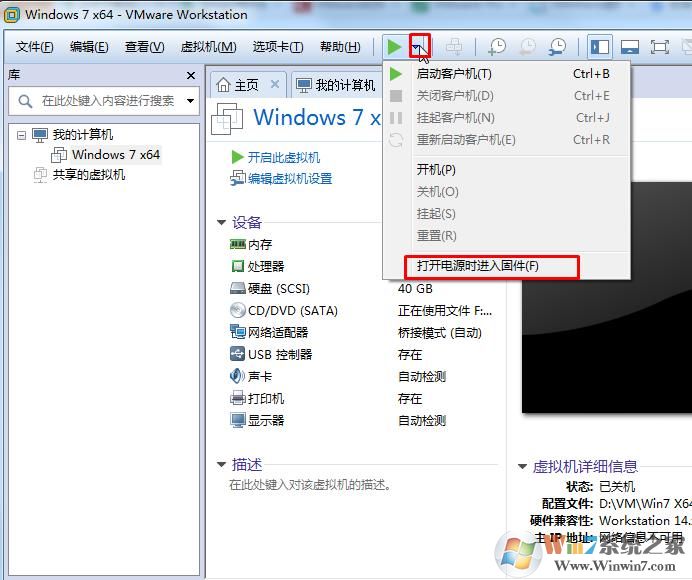Toggle the library sidebar view icon
Image resolution: width=692 pixels, height=580 pixels.
tap(600, 46)
